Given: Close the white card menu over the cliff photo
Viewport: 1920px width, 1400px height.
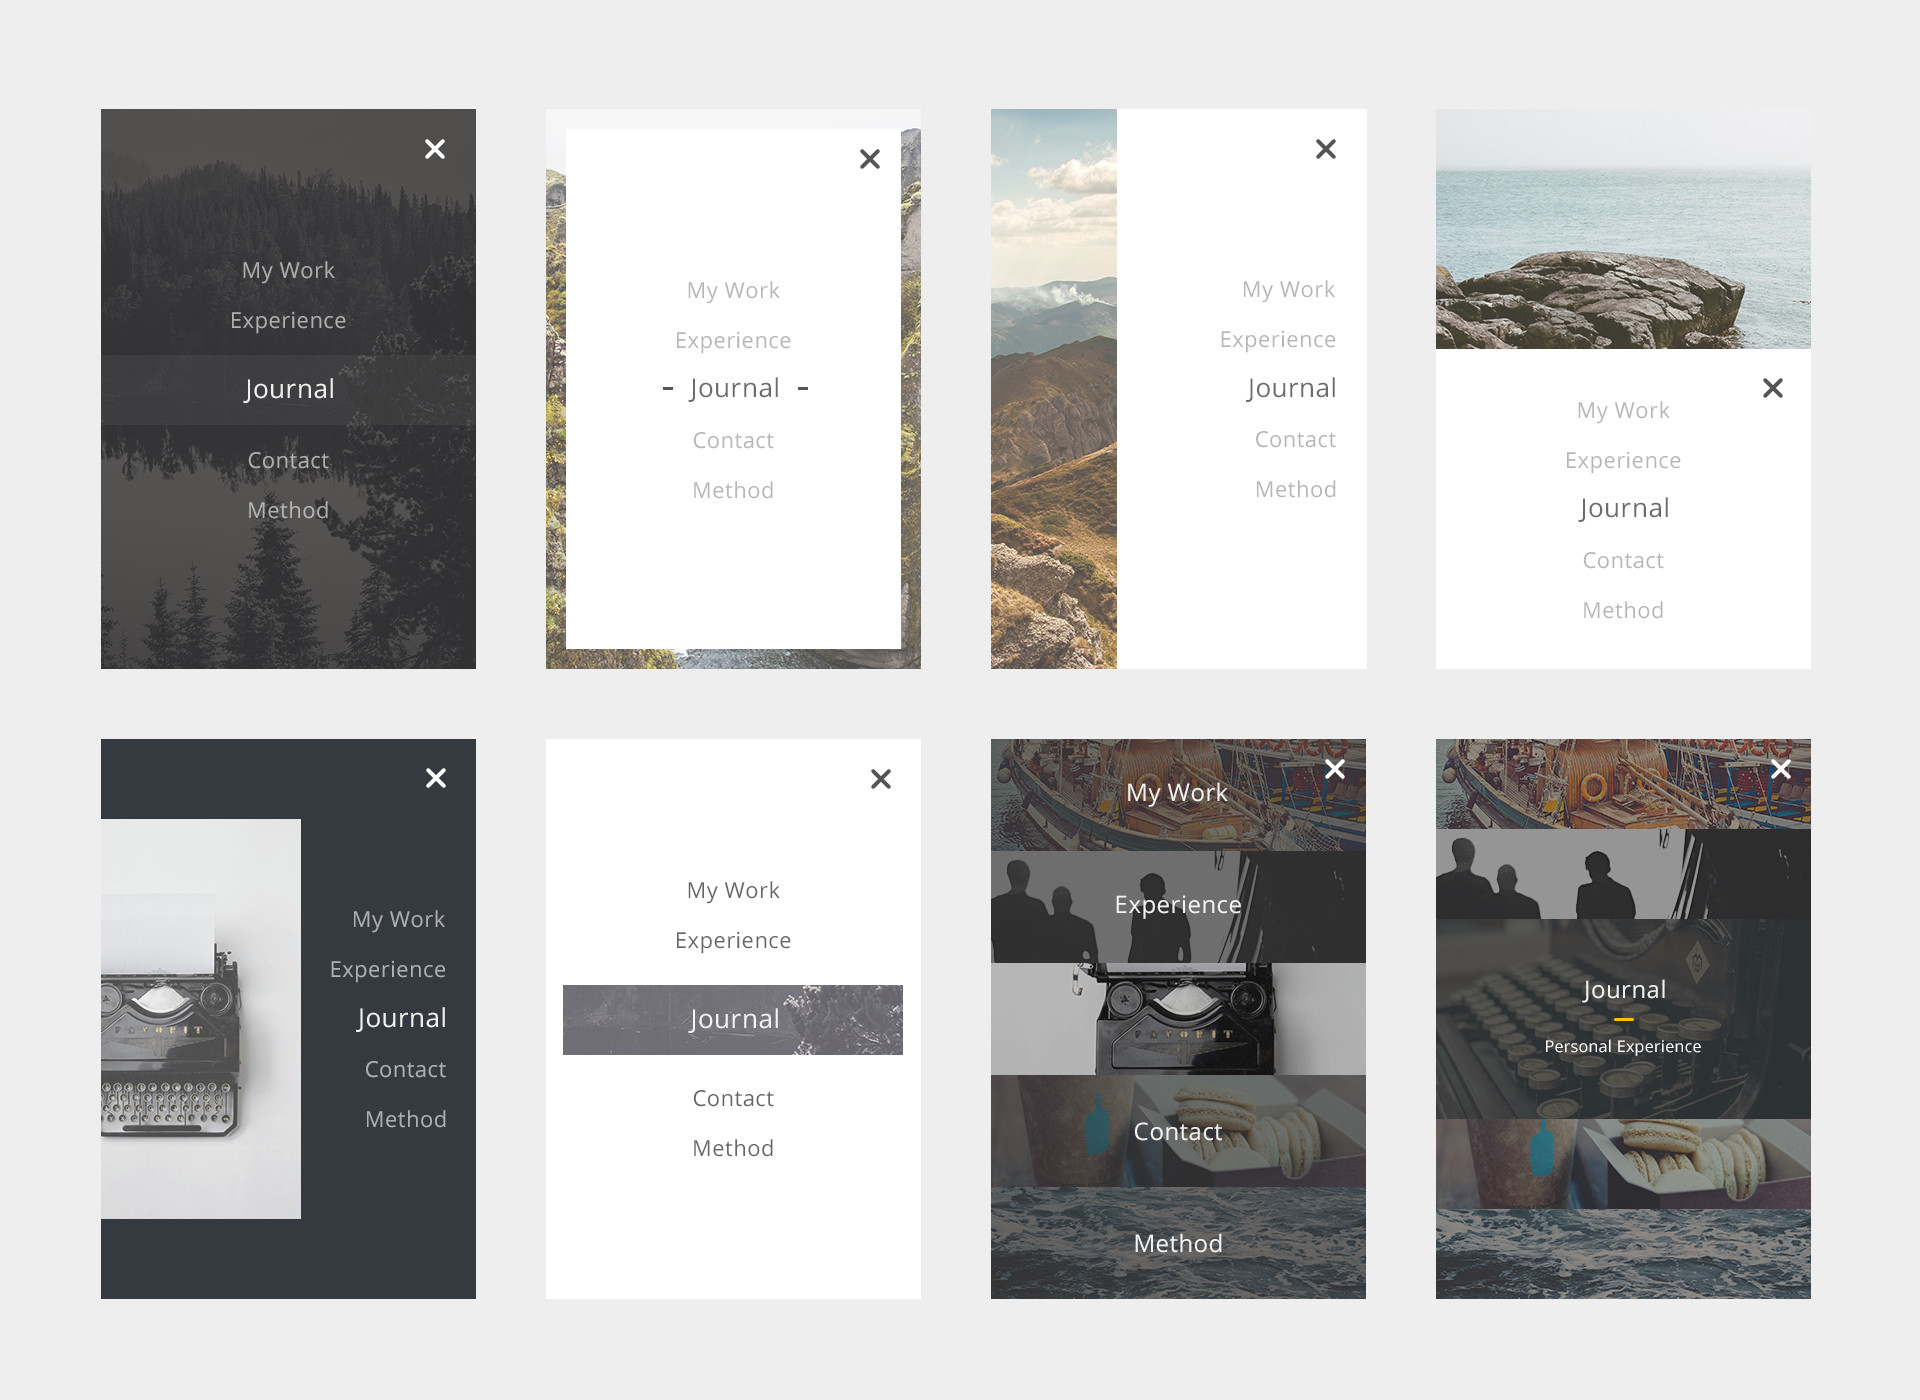Looking at the screenshot, I should [x=870, y=159].
